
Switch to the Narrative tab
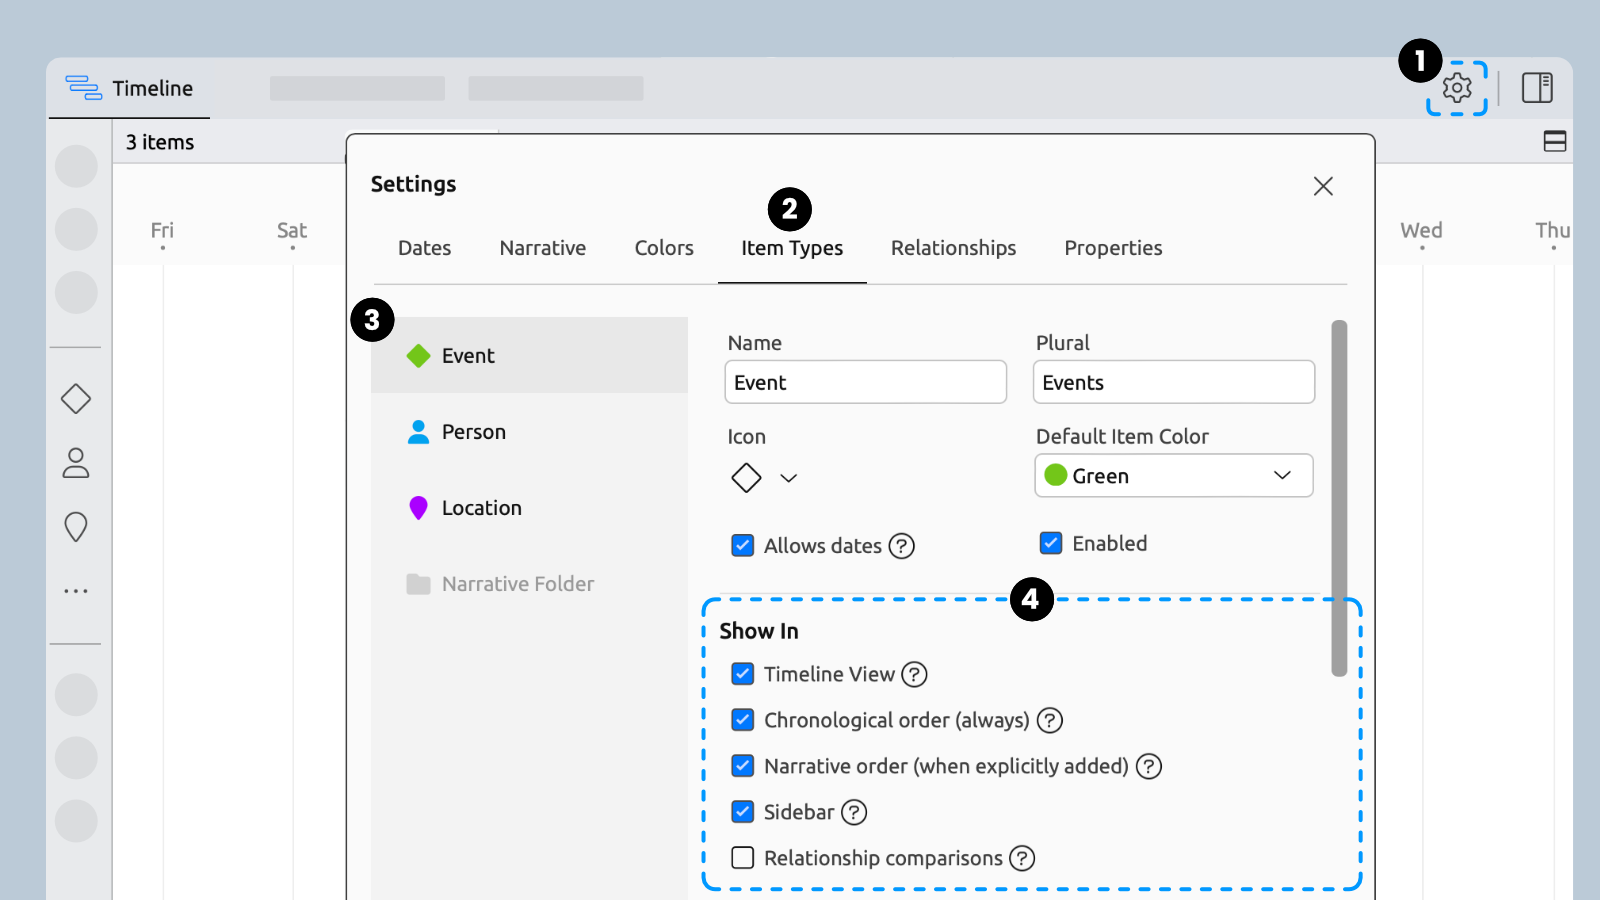(x=543, y=248)
